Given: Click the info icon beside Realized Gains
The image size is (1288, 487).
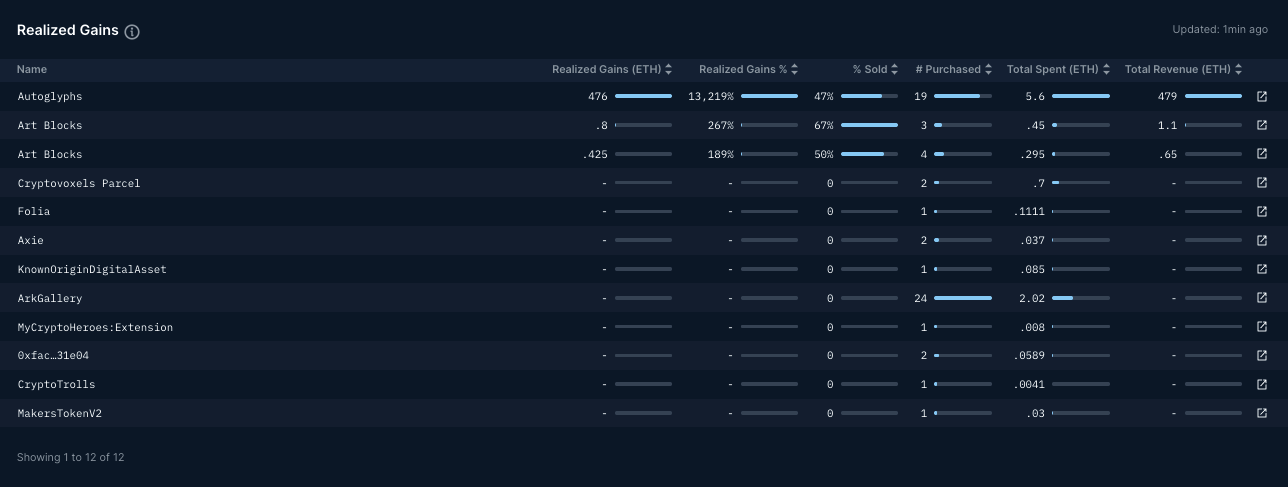Looking at the screenshot, I should pos(132,31).
